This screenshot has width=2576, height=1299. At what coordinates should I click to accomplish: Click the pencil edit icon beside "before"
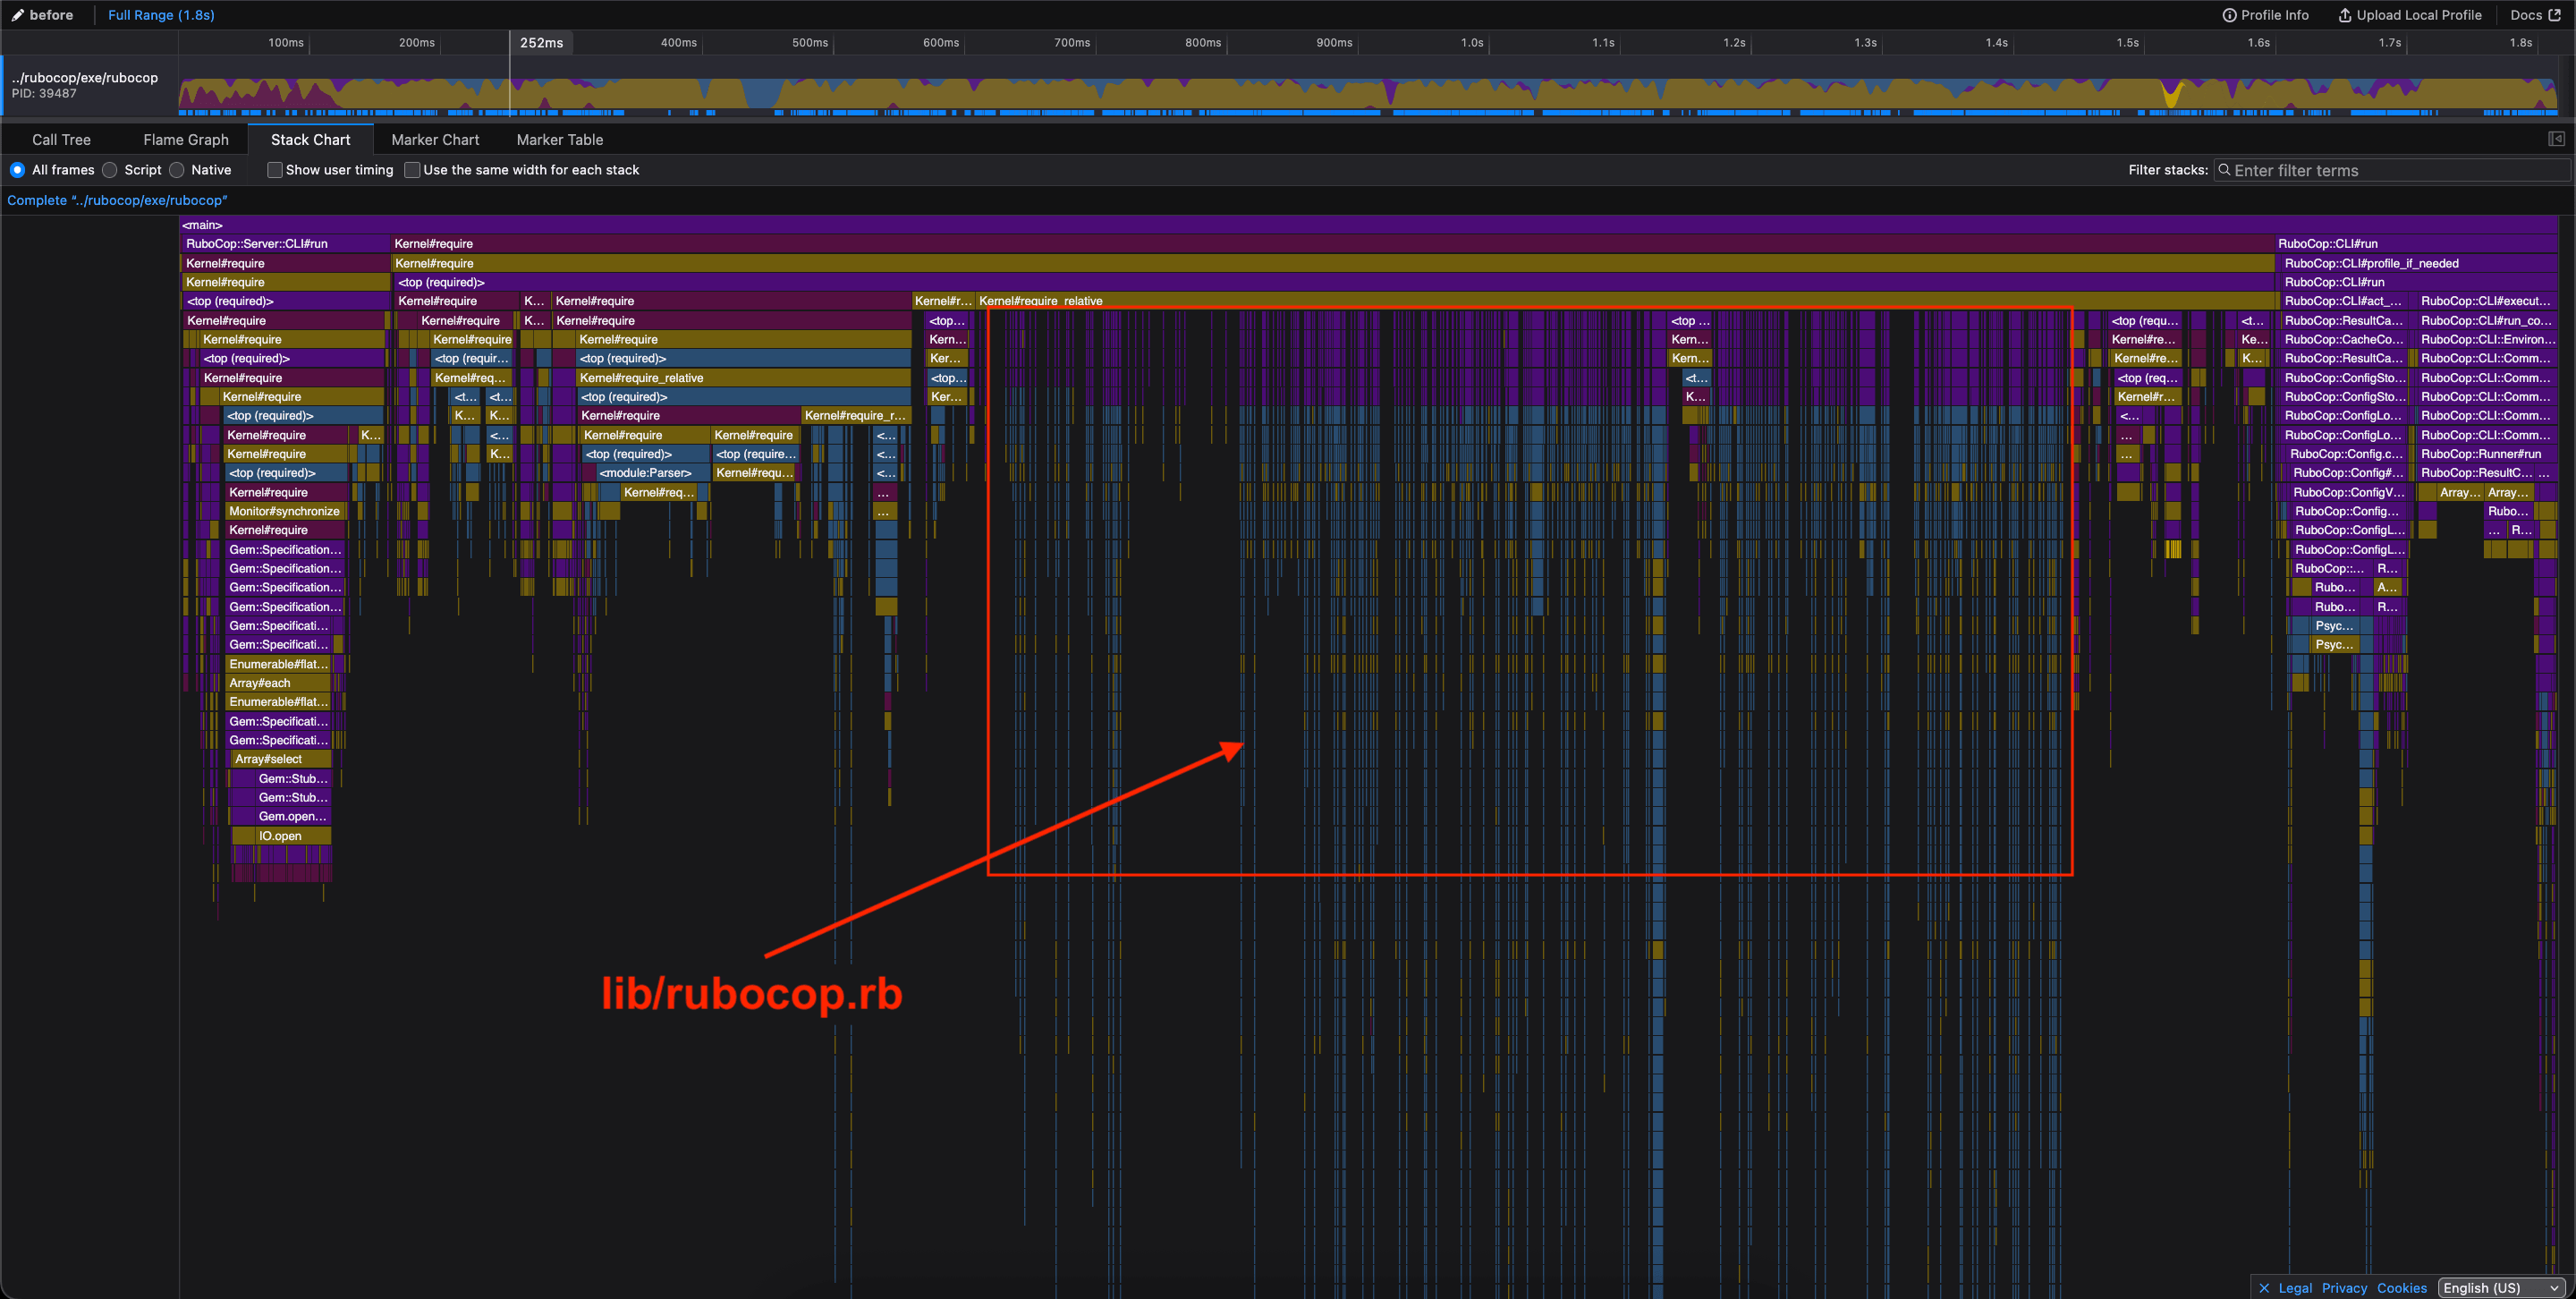click(x=17, y=15)
